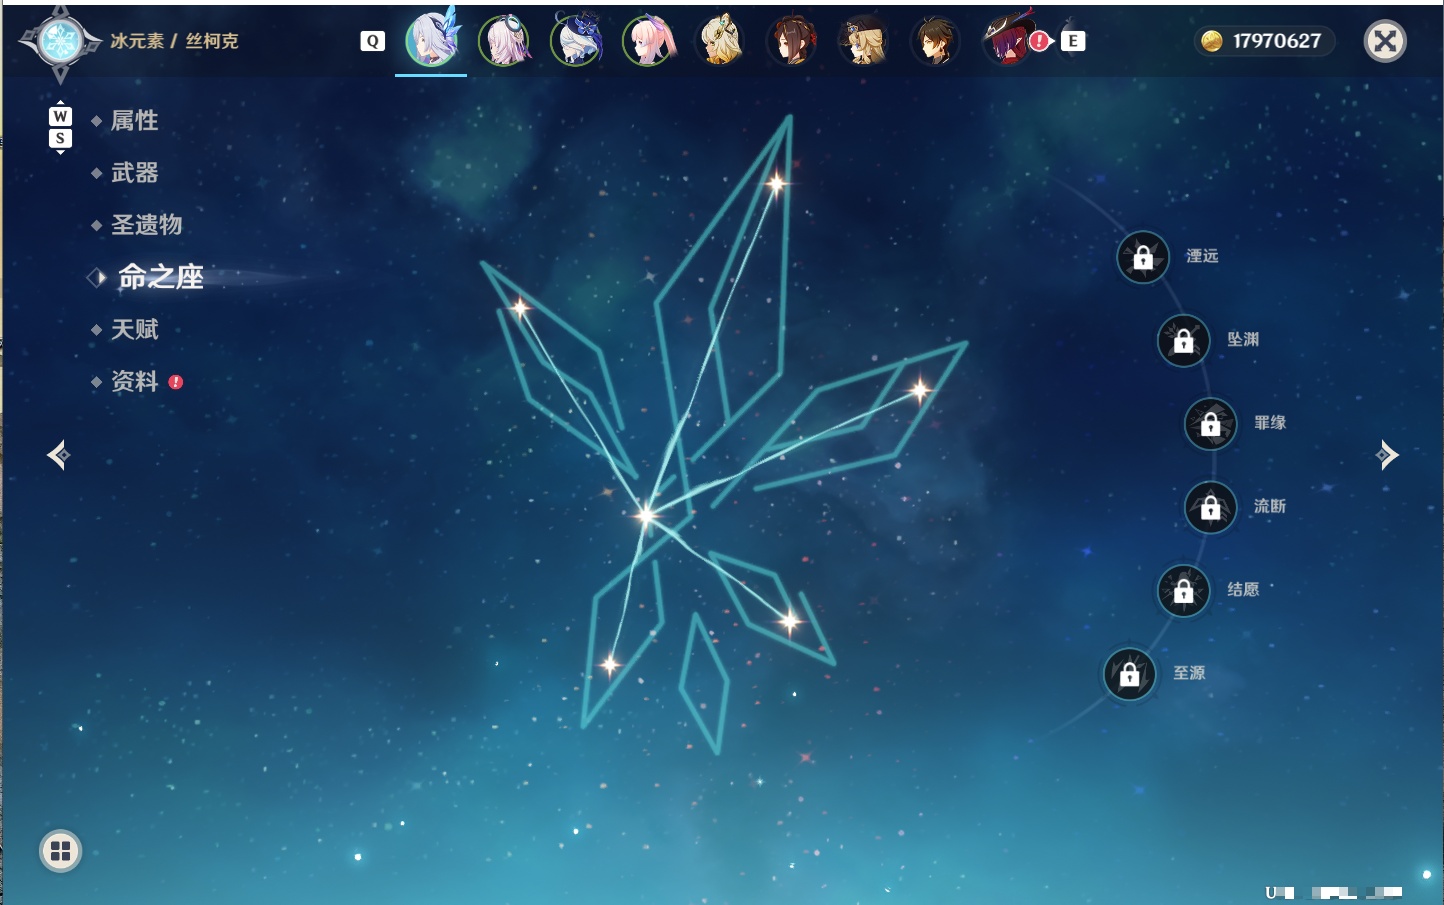Open the 武器 weapon menu
The height and width of the screenshot is (905, 1444).
click(134, 173)
